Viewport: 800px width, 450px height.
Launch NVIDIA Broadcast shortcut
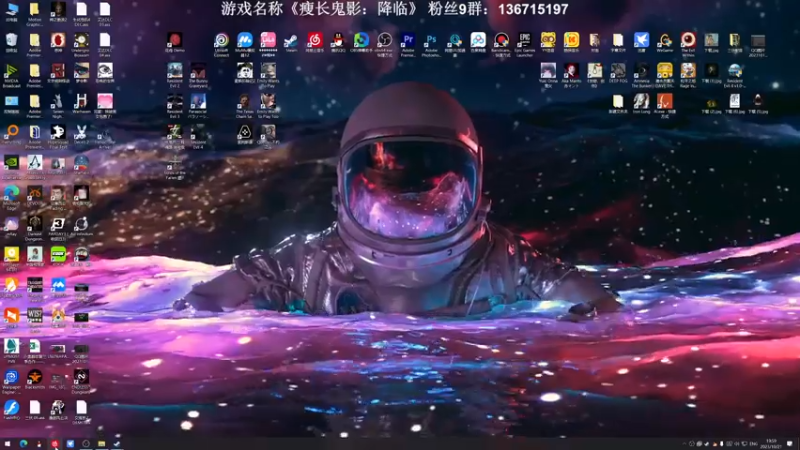pyautogui.click(x=11, y=76)
